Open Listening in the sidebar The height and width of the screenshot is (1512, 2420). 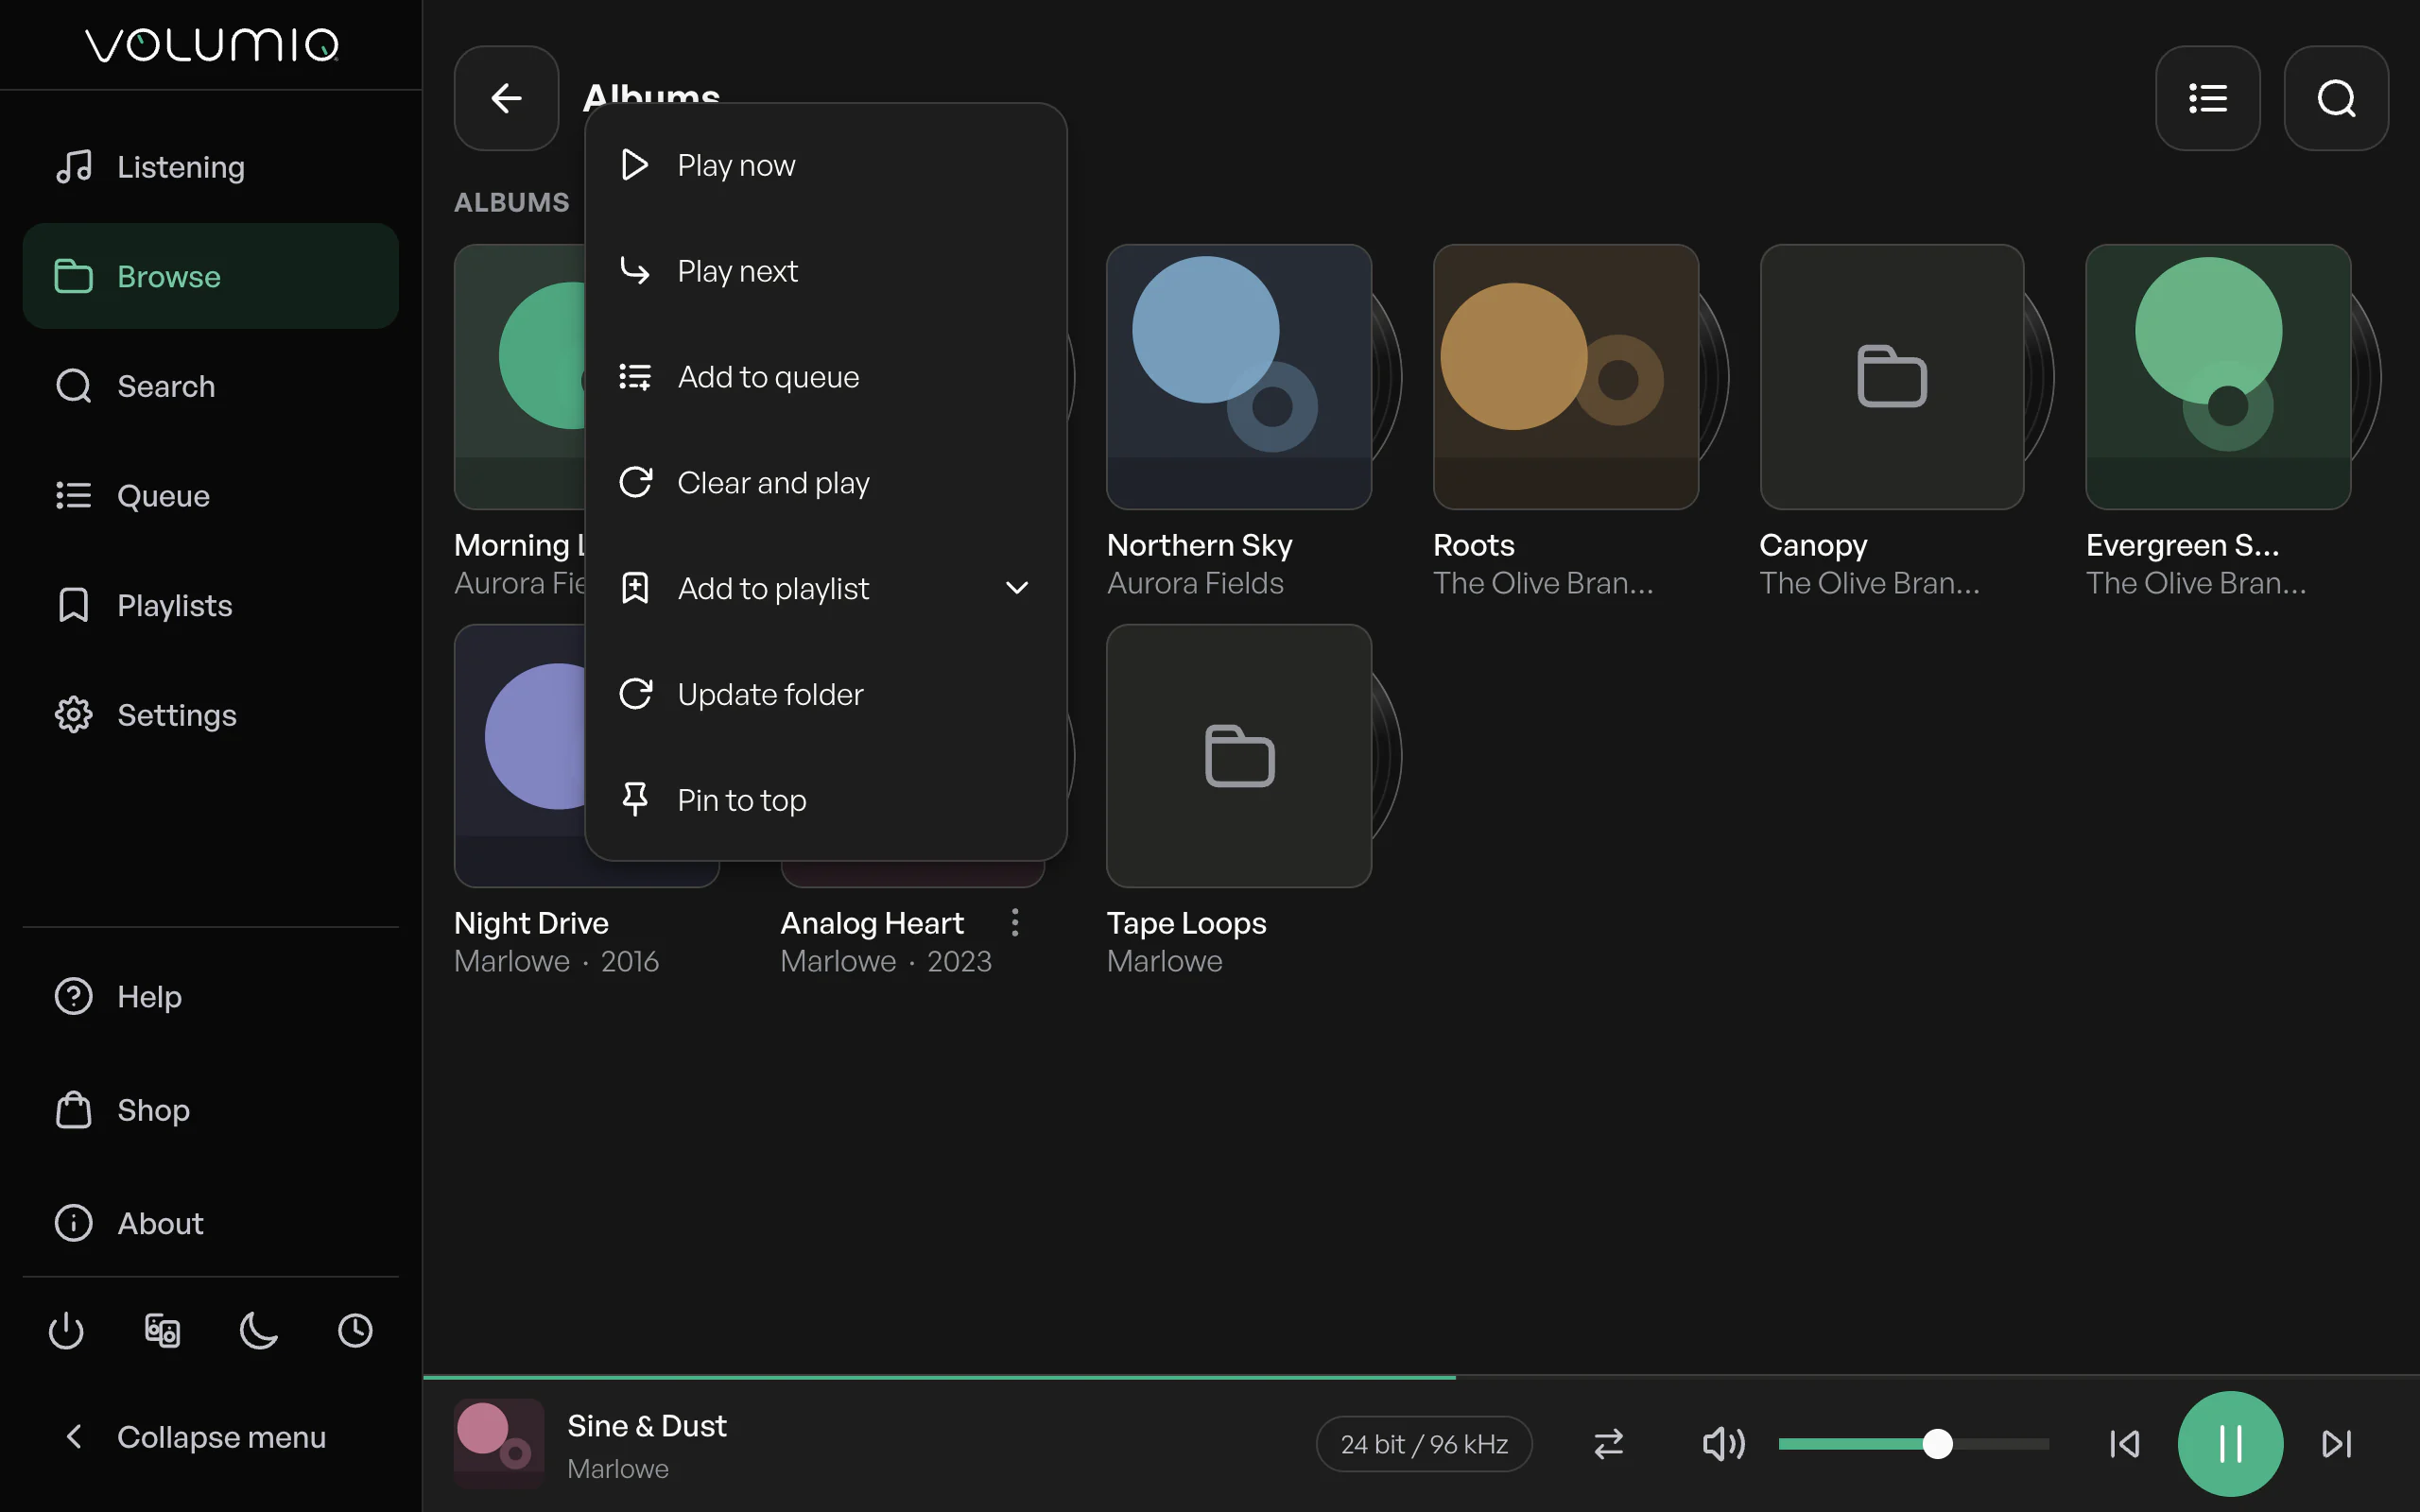[210, 167]
